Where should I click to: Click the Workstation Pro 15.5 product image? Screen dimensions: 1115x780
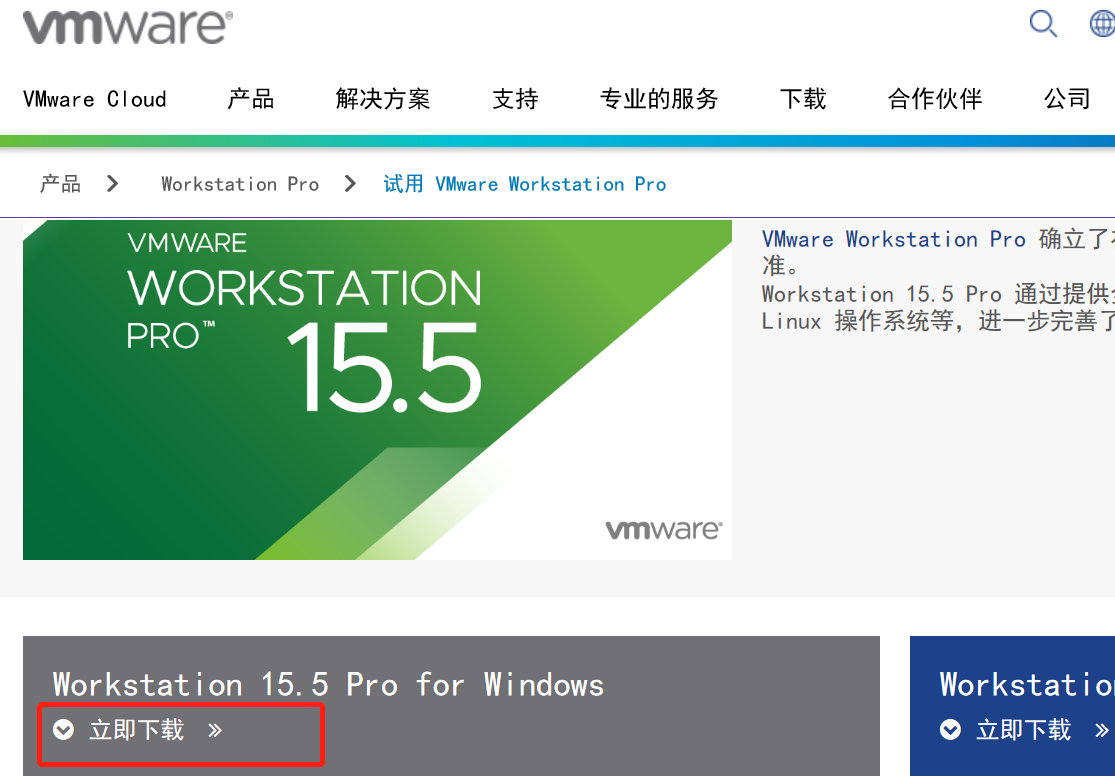pos(377,390)
